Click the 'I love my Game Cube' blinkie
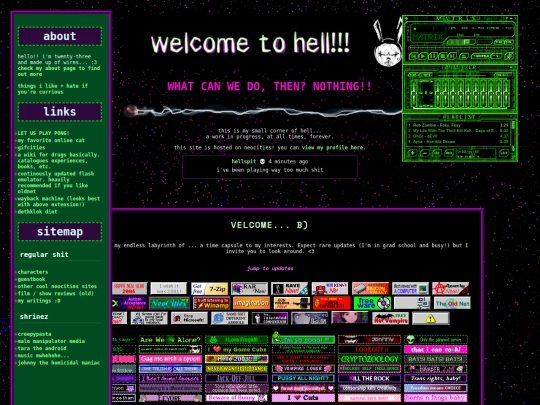Screen dimensions: 540x405 (x=236, y=349)
